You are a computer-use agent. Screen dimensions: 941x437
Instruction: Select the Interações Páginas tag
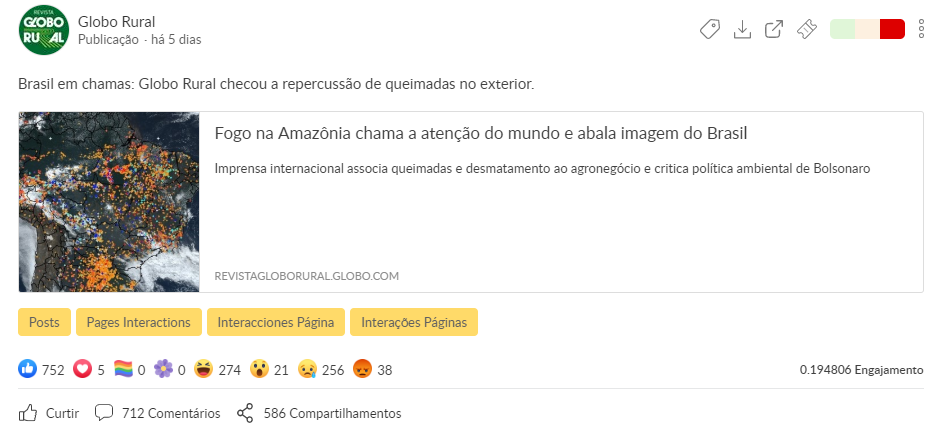[414, 322]
